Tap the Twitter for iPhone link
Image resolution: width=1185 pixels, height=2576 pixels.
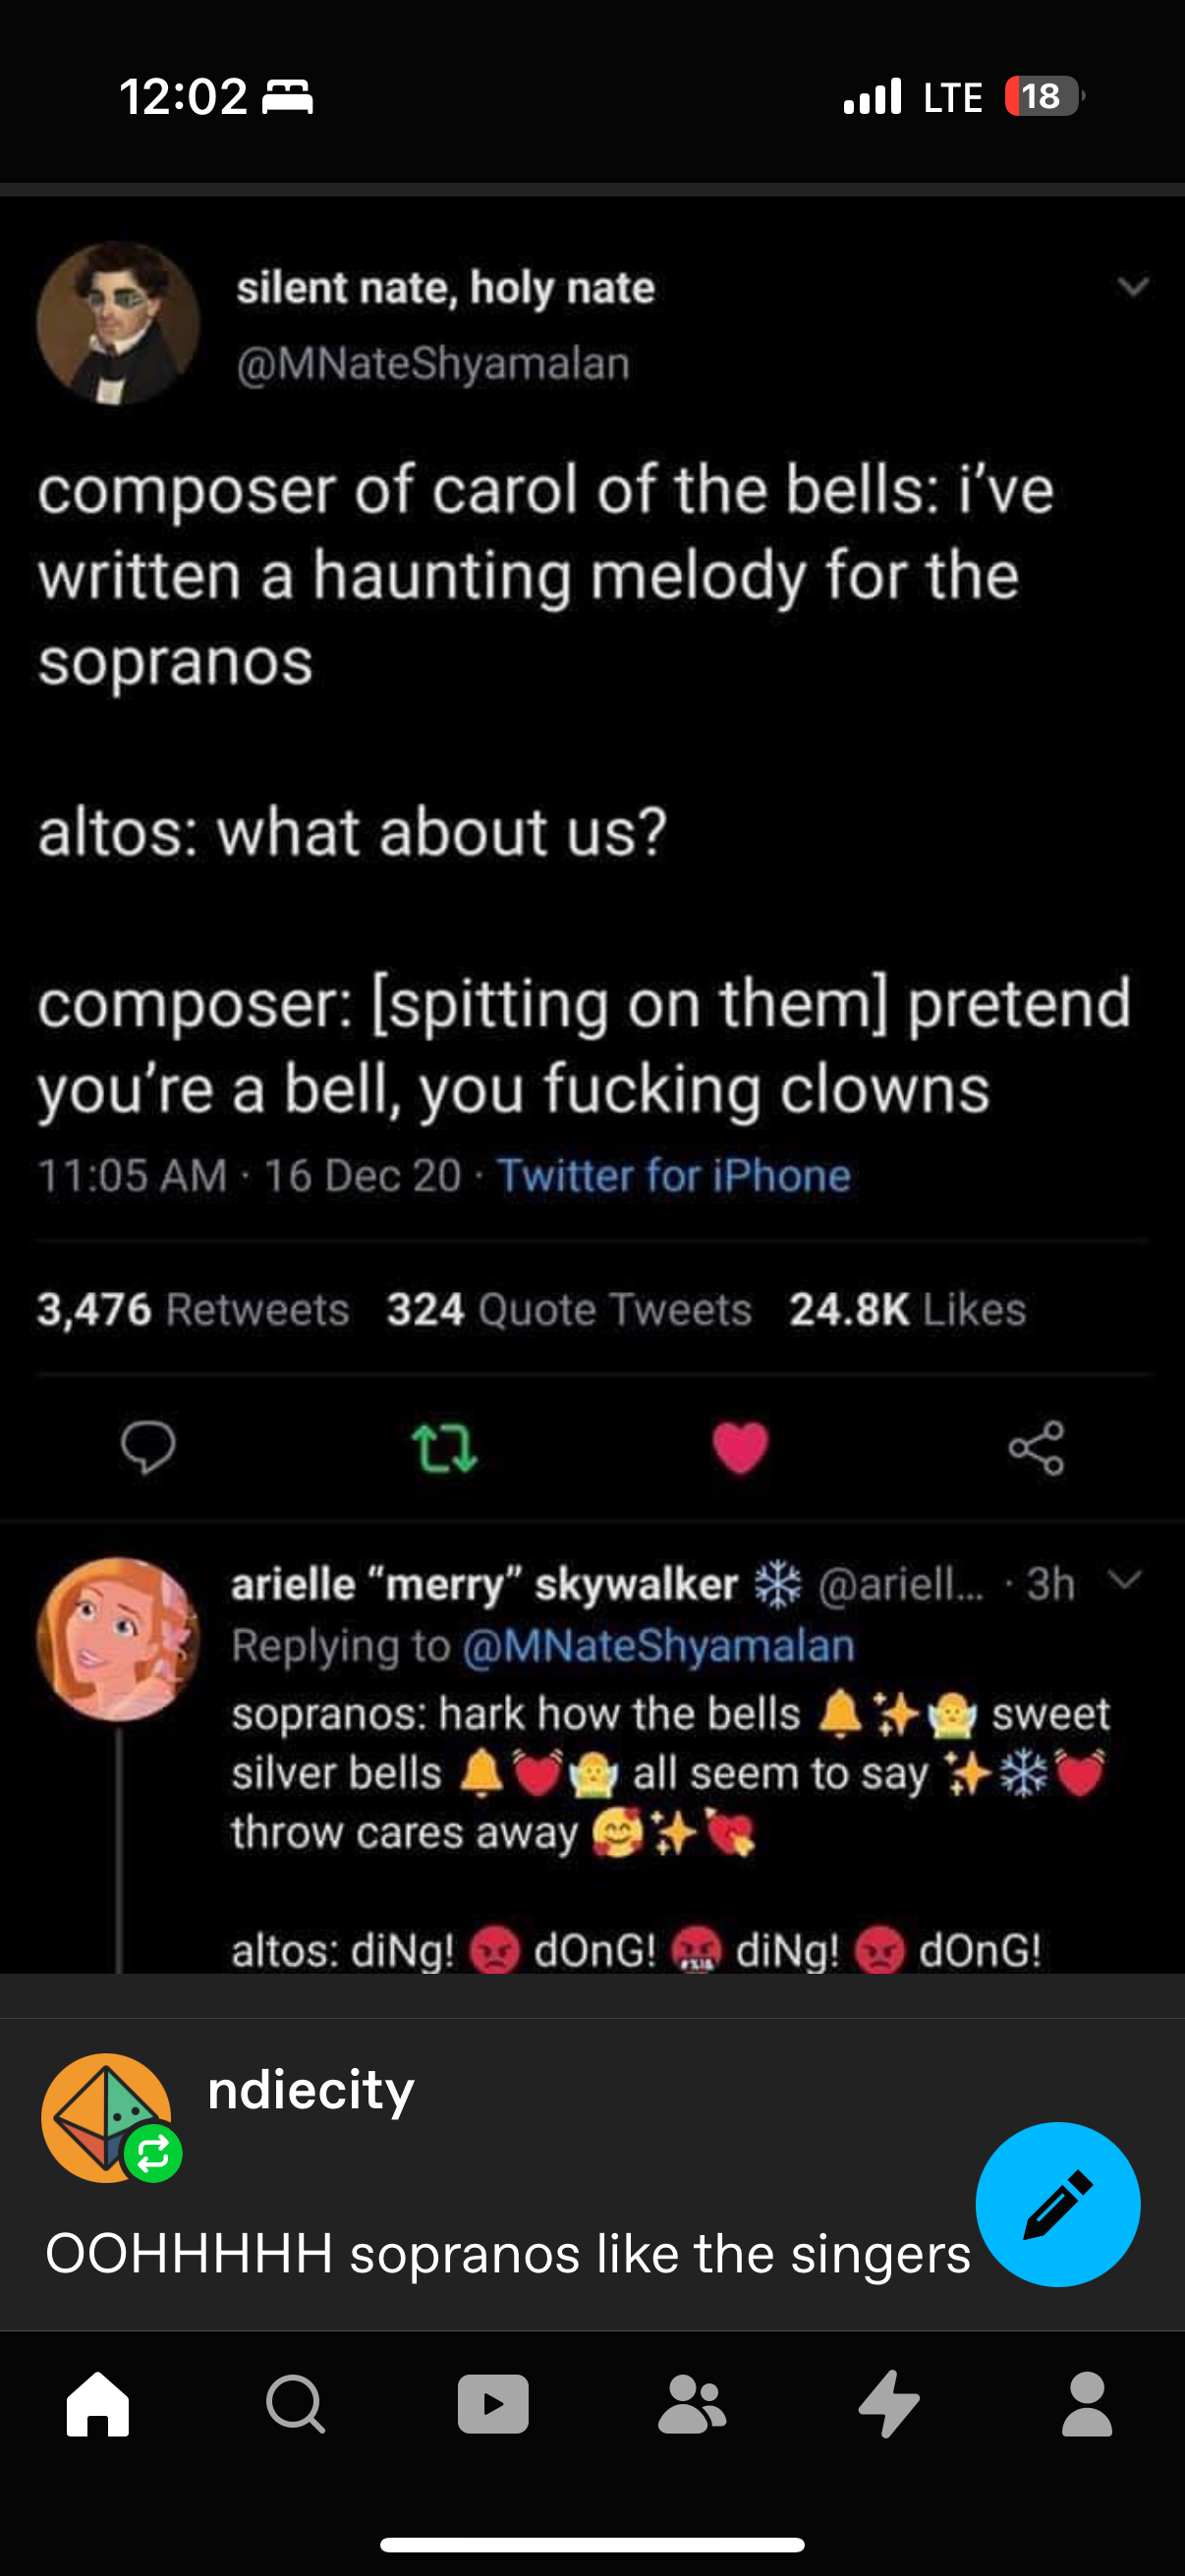pos(673,1175)
